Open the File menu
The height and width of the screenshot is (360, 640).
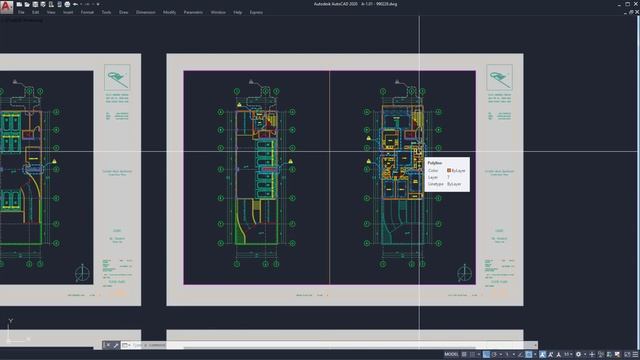tap(21, 12)
